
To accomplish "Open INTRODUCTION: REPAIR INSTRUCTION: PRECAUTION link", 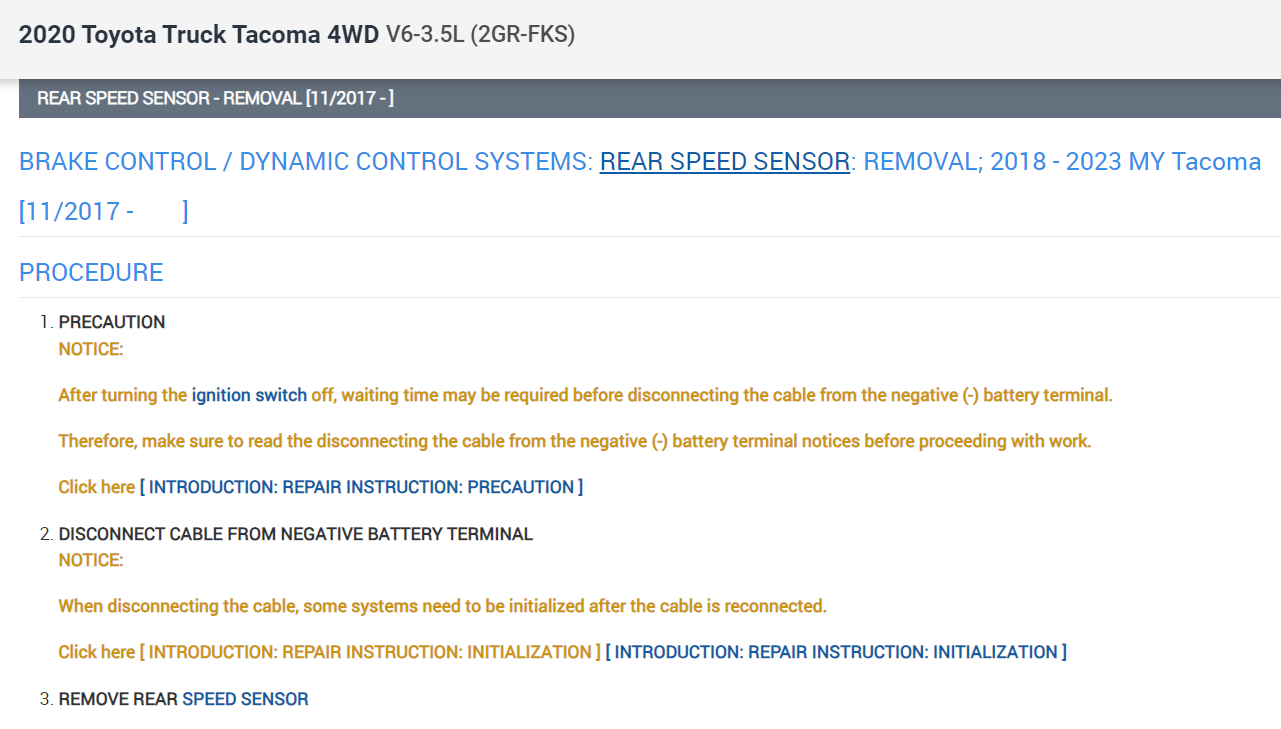I will [x=361, y=487].
